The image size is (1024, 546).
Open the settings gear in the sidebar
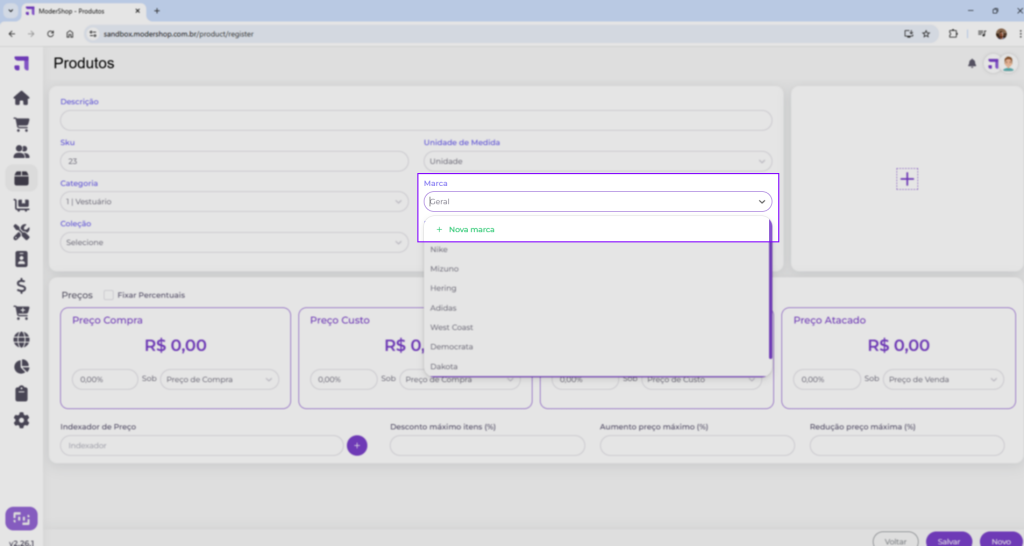click(21, 420)
